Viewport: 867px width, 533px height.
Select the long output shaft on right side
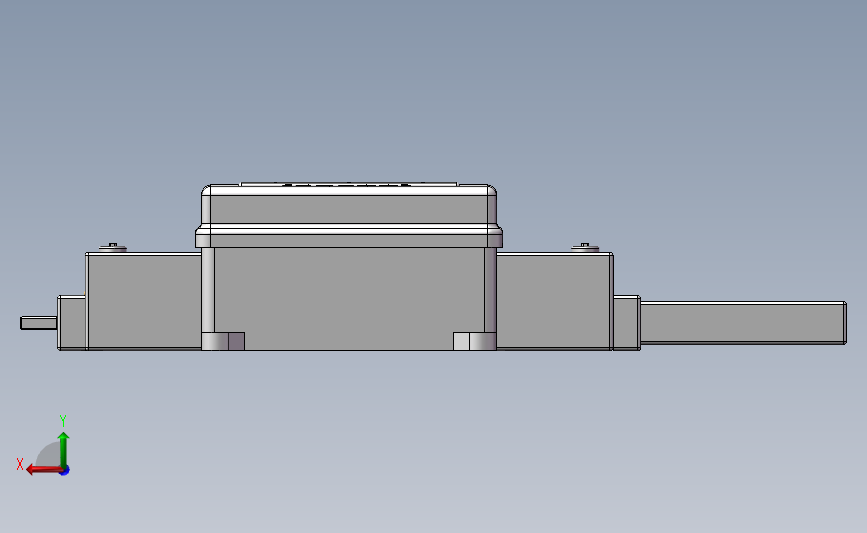click(x=743, y=323)
